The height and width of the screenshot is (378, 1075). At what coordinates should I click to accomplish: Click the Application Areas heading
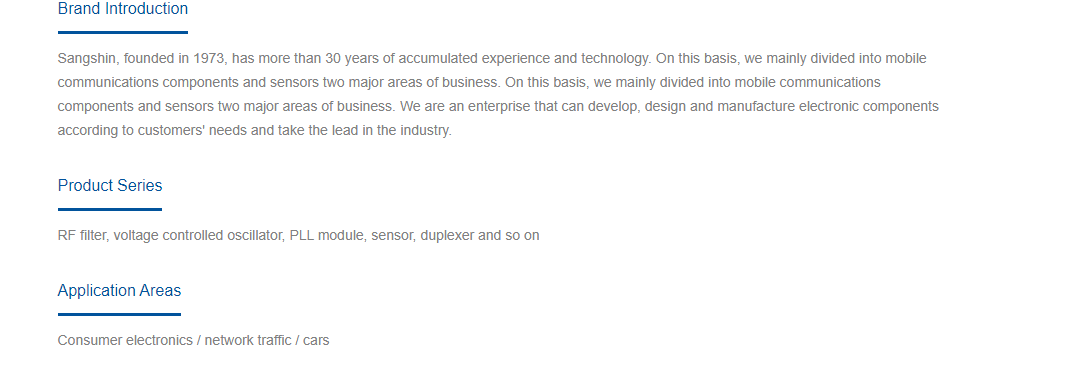pyautogui.click(x=119, y=291)
